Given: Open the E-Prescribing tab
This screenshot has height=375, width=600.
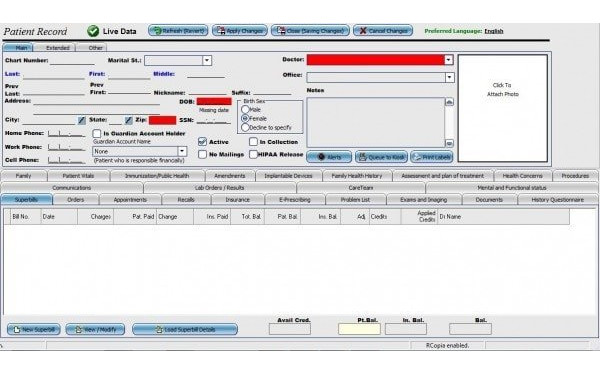Looking at the screenshot, I should [x=295, y=200].
